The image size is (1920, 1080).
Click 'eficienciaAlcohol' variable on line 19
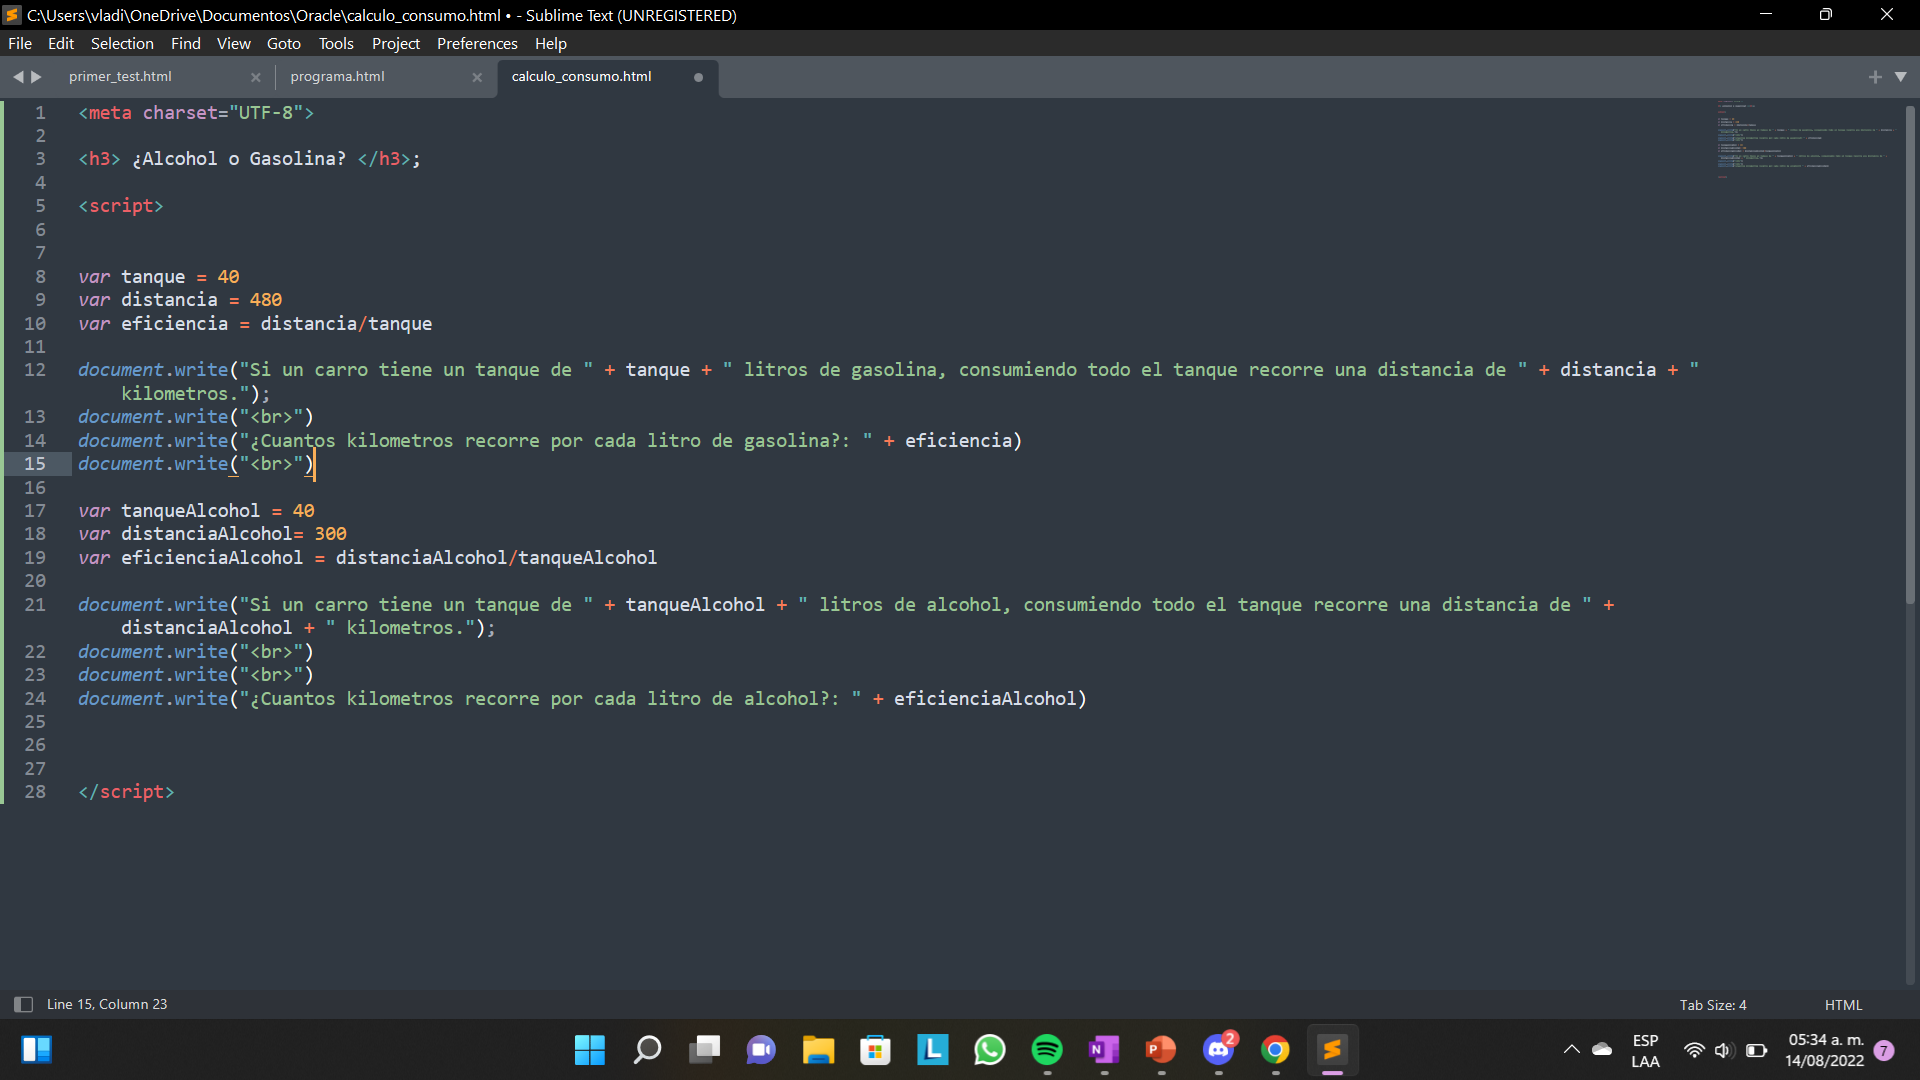[x=212, y=557]
